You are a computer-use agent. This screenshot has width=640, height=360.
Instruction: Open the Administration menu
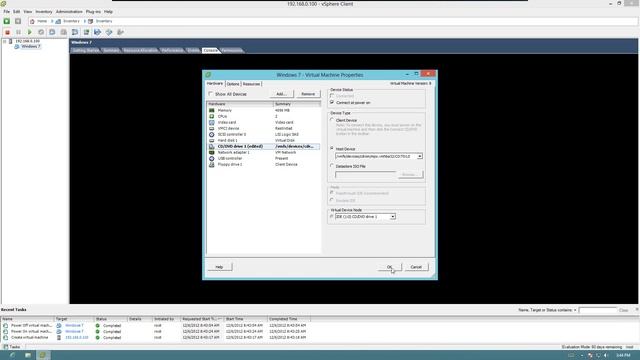pyautogui.click(x=69, y=12)
